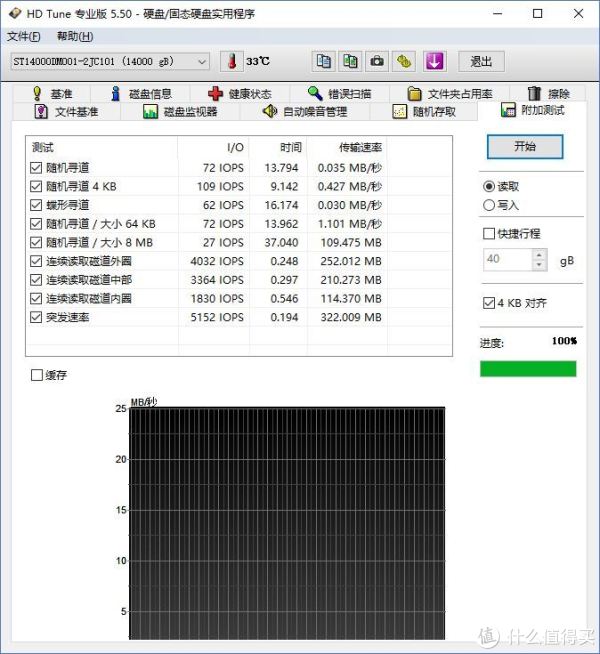Toggle the 4 KB 对齐 checkbox
The height and width of the screenshot is (654, 600).
489,303
